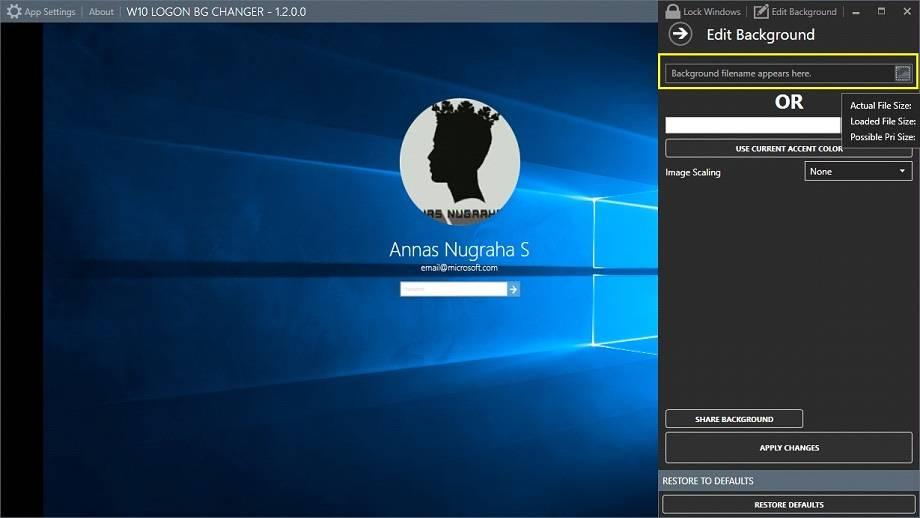Click the arrow circle beside Edit Background
This screenshot has height=518, width=920.
(x=681, y=34)
